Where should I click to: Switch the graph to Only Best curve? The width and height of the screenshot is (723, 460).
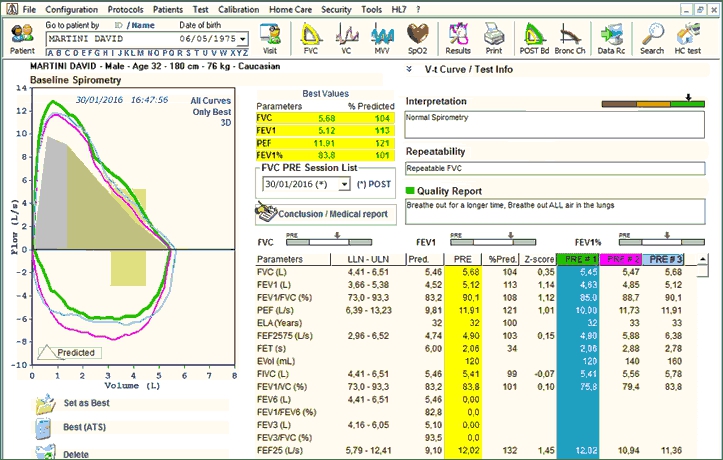(x=210, y=111)
